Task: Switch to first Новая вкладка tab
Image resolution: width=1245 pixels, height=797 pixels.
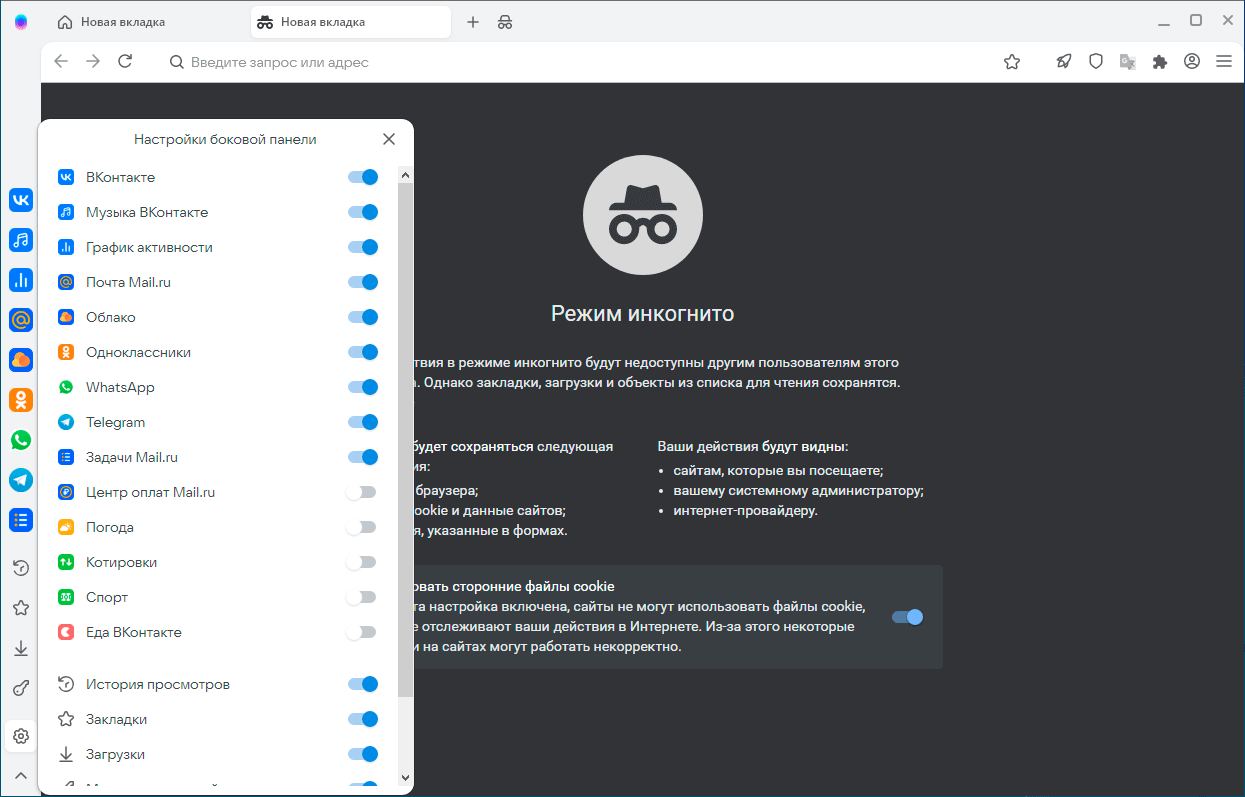Action: (x=146, y=22)
